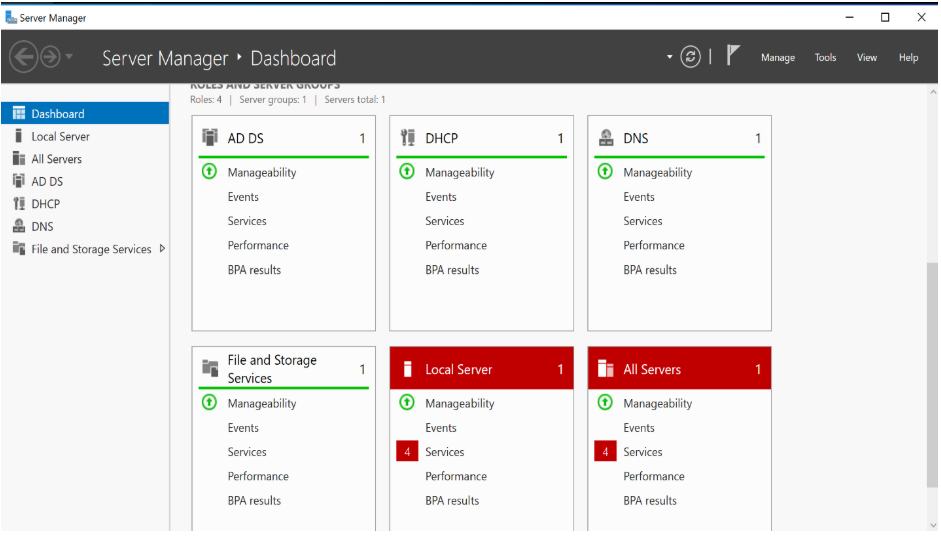Image resolution: width=941 pixels, height=536 pixels.
Task: Click the refresh dashboard icon
Action: pos(690,57)
